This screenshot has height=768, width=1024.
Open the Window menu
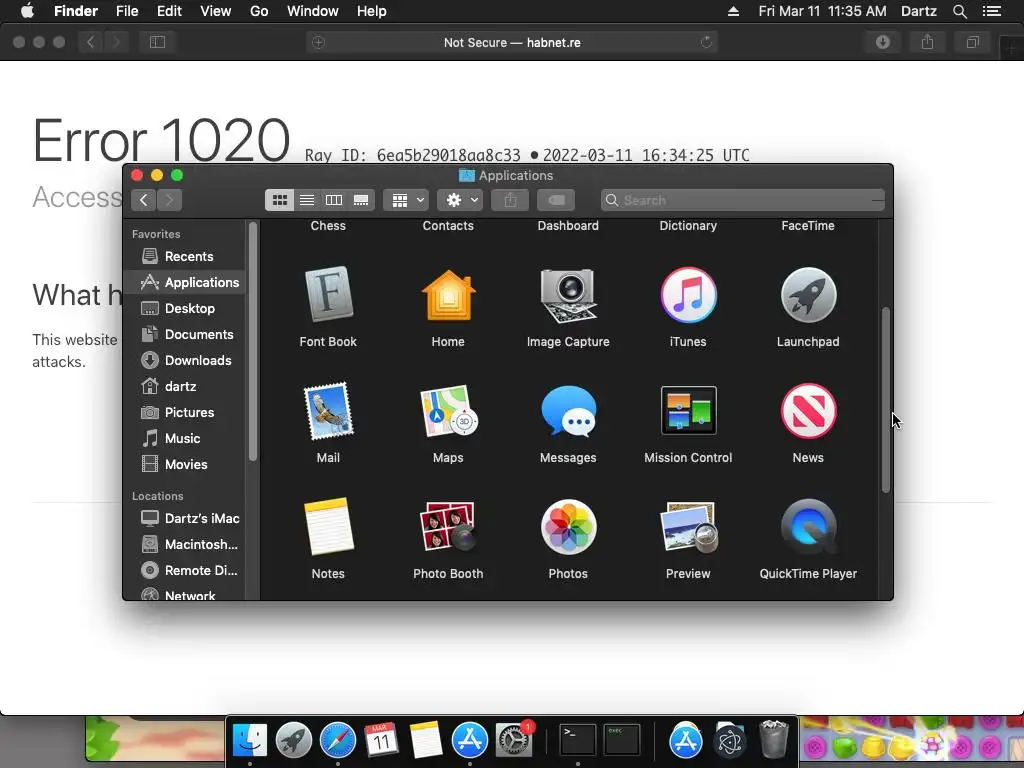(x=313, y=11)
